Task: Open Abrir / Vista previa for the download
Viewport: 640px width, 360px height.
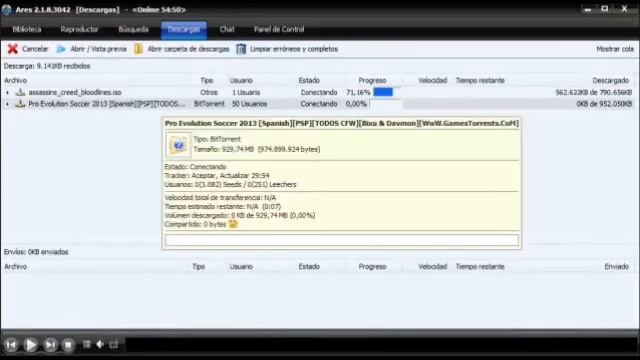Action: click(x=92, y=49)
